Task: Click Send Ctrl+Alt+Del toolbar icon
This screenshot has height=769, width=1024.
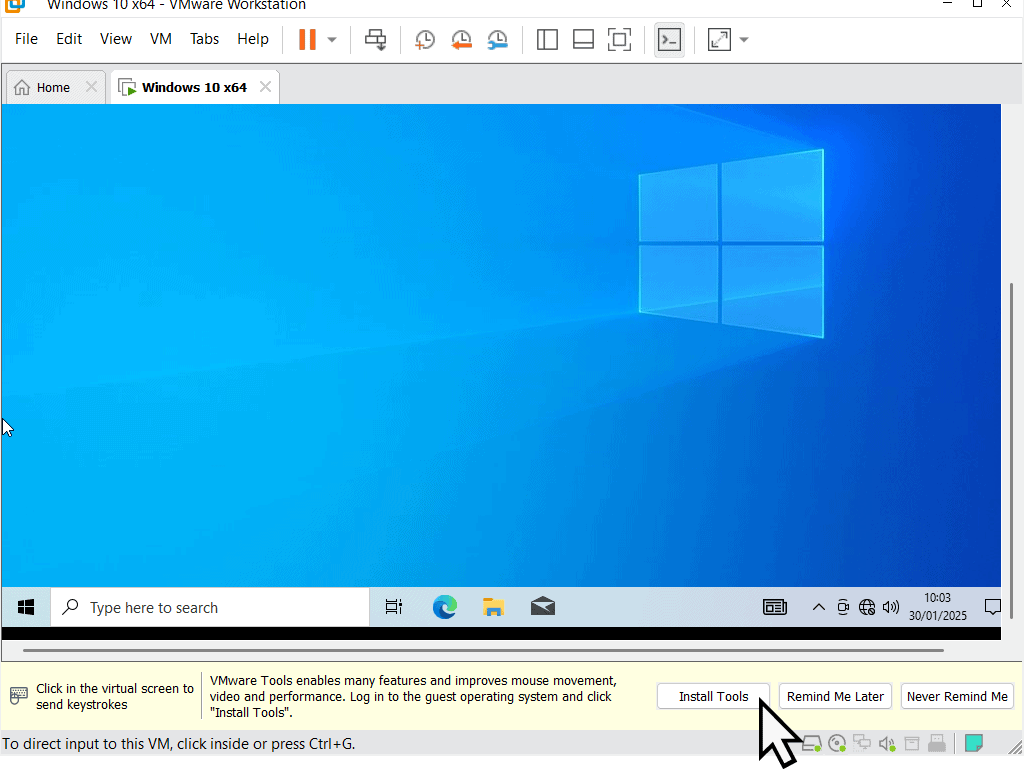Action: point(376,40)
